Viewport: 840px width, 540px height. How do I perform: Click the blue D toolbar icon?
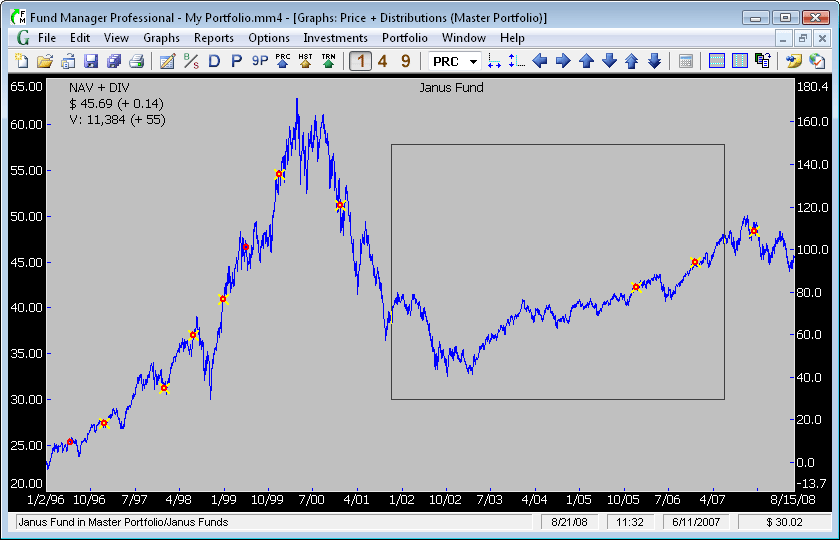click(x=214, y=61)
